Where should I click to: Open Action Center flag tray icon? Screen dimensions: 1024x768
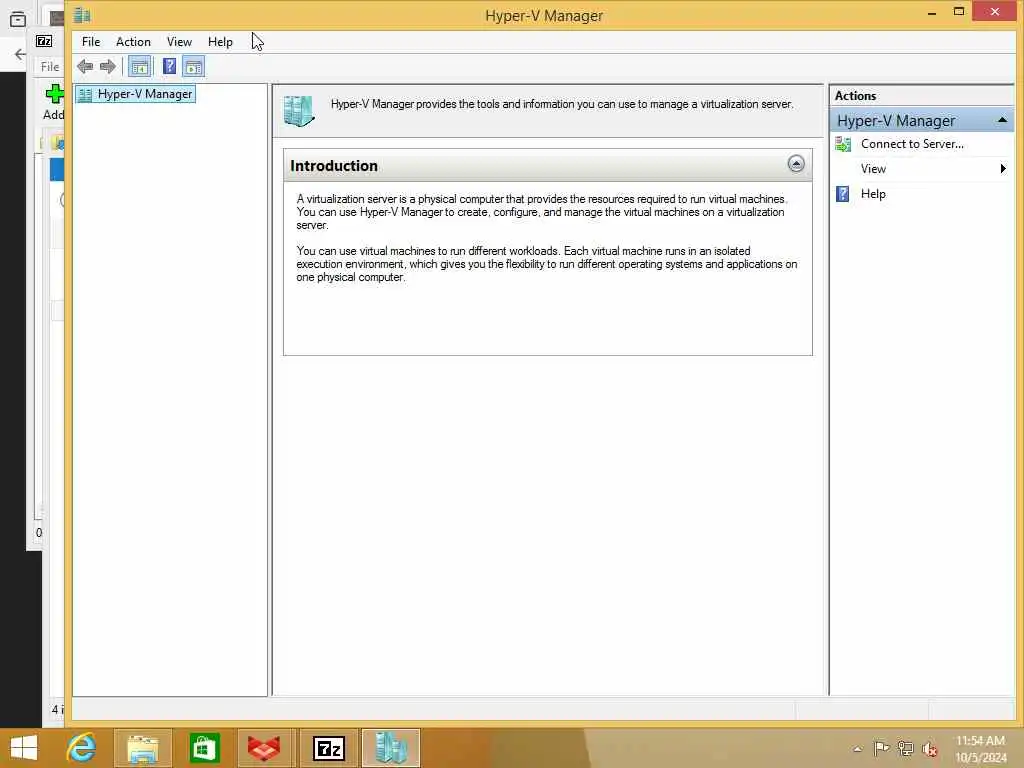click(x=881, y=748)
